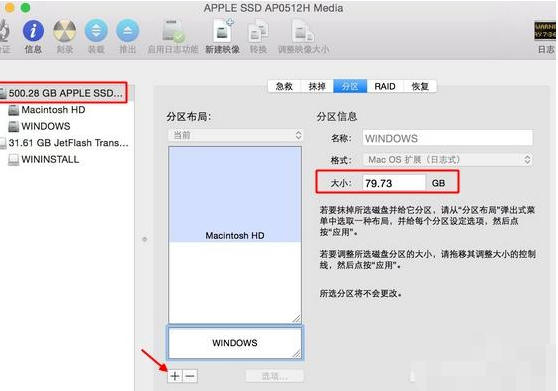
Task: Select the WINDOWS partition block
Action: (x=235, y=343)
